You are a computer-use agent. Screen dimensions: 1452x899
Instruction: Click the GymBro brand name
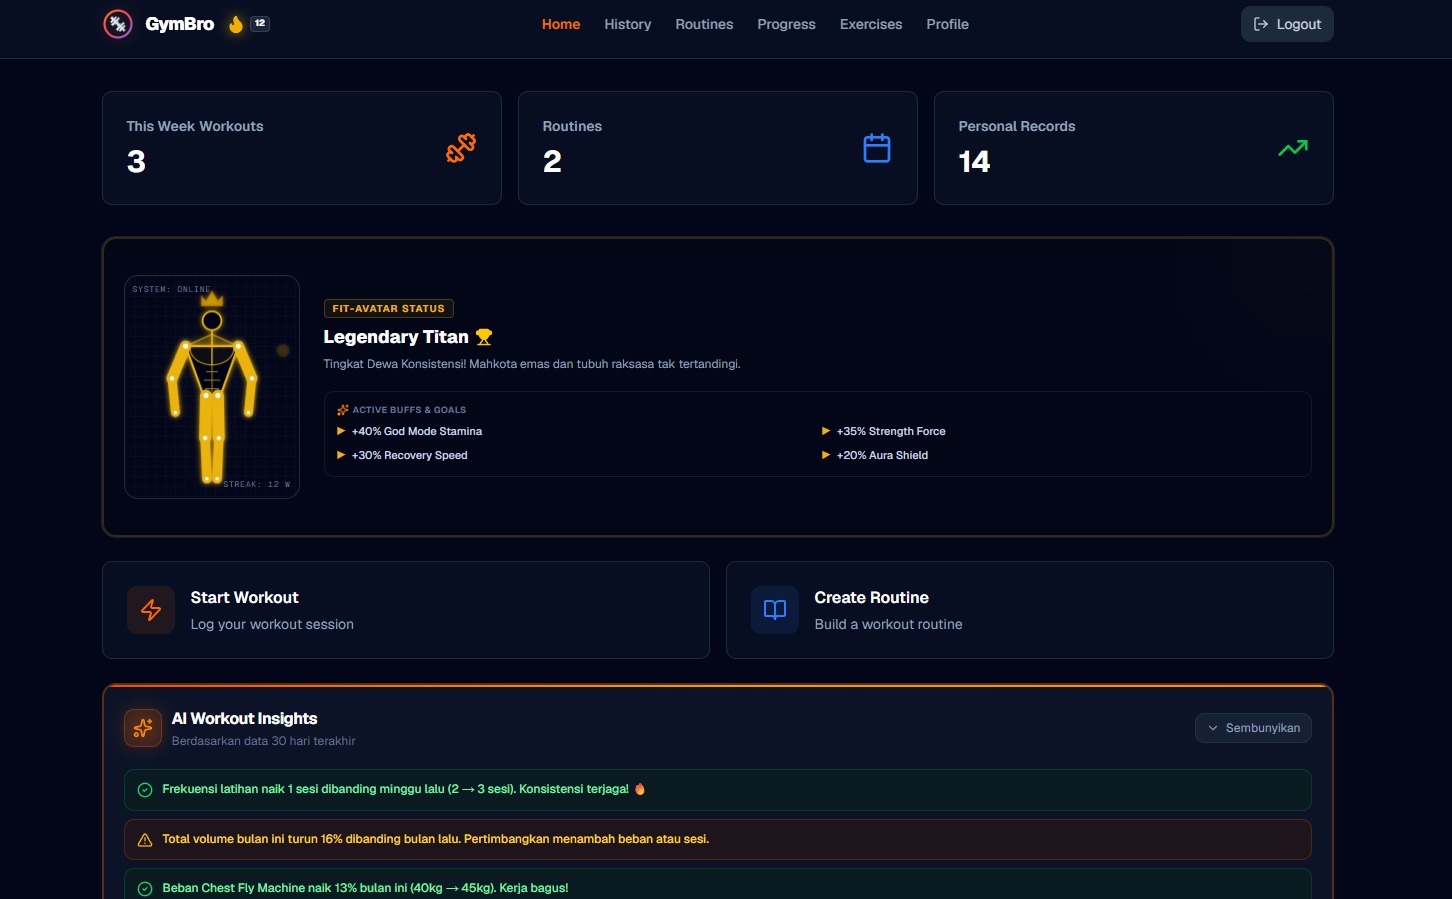(180, 24)
